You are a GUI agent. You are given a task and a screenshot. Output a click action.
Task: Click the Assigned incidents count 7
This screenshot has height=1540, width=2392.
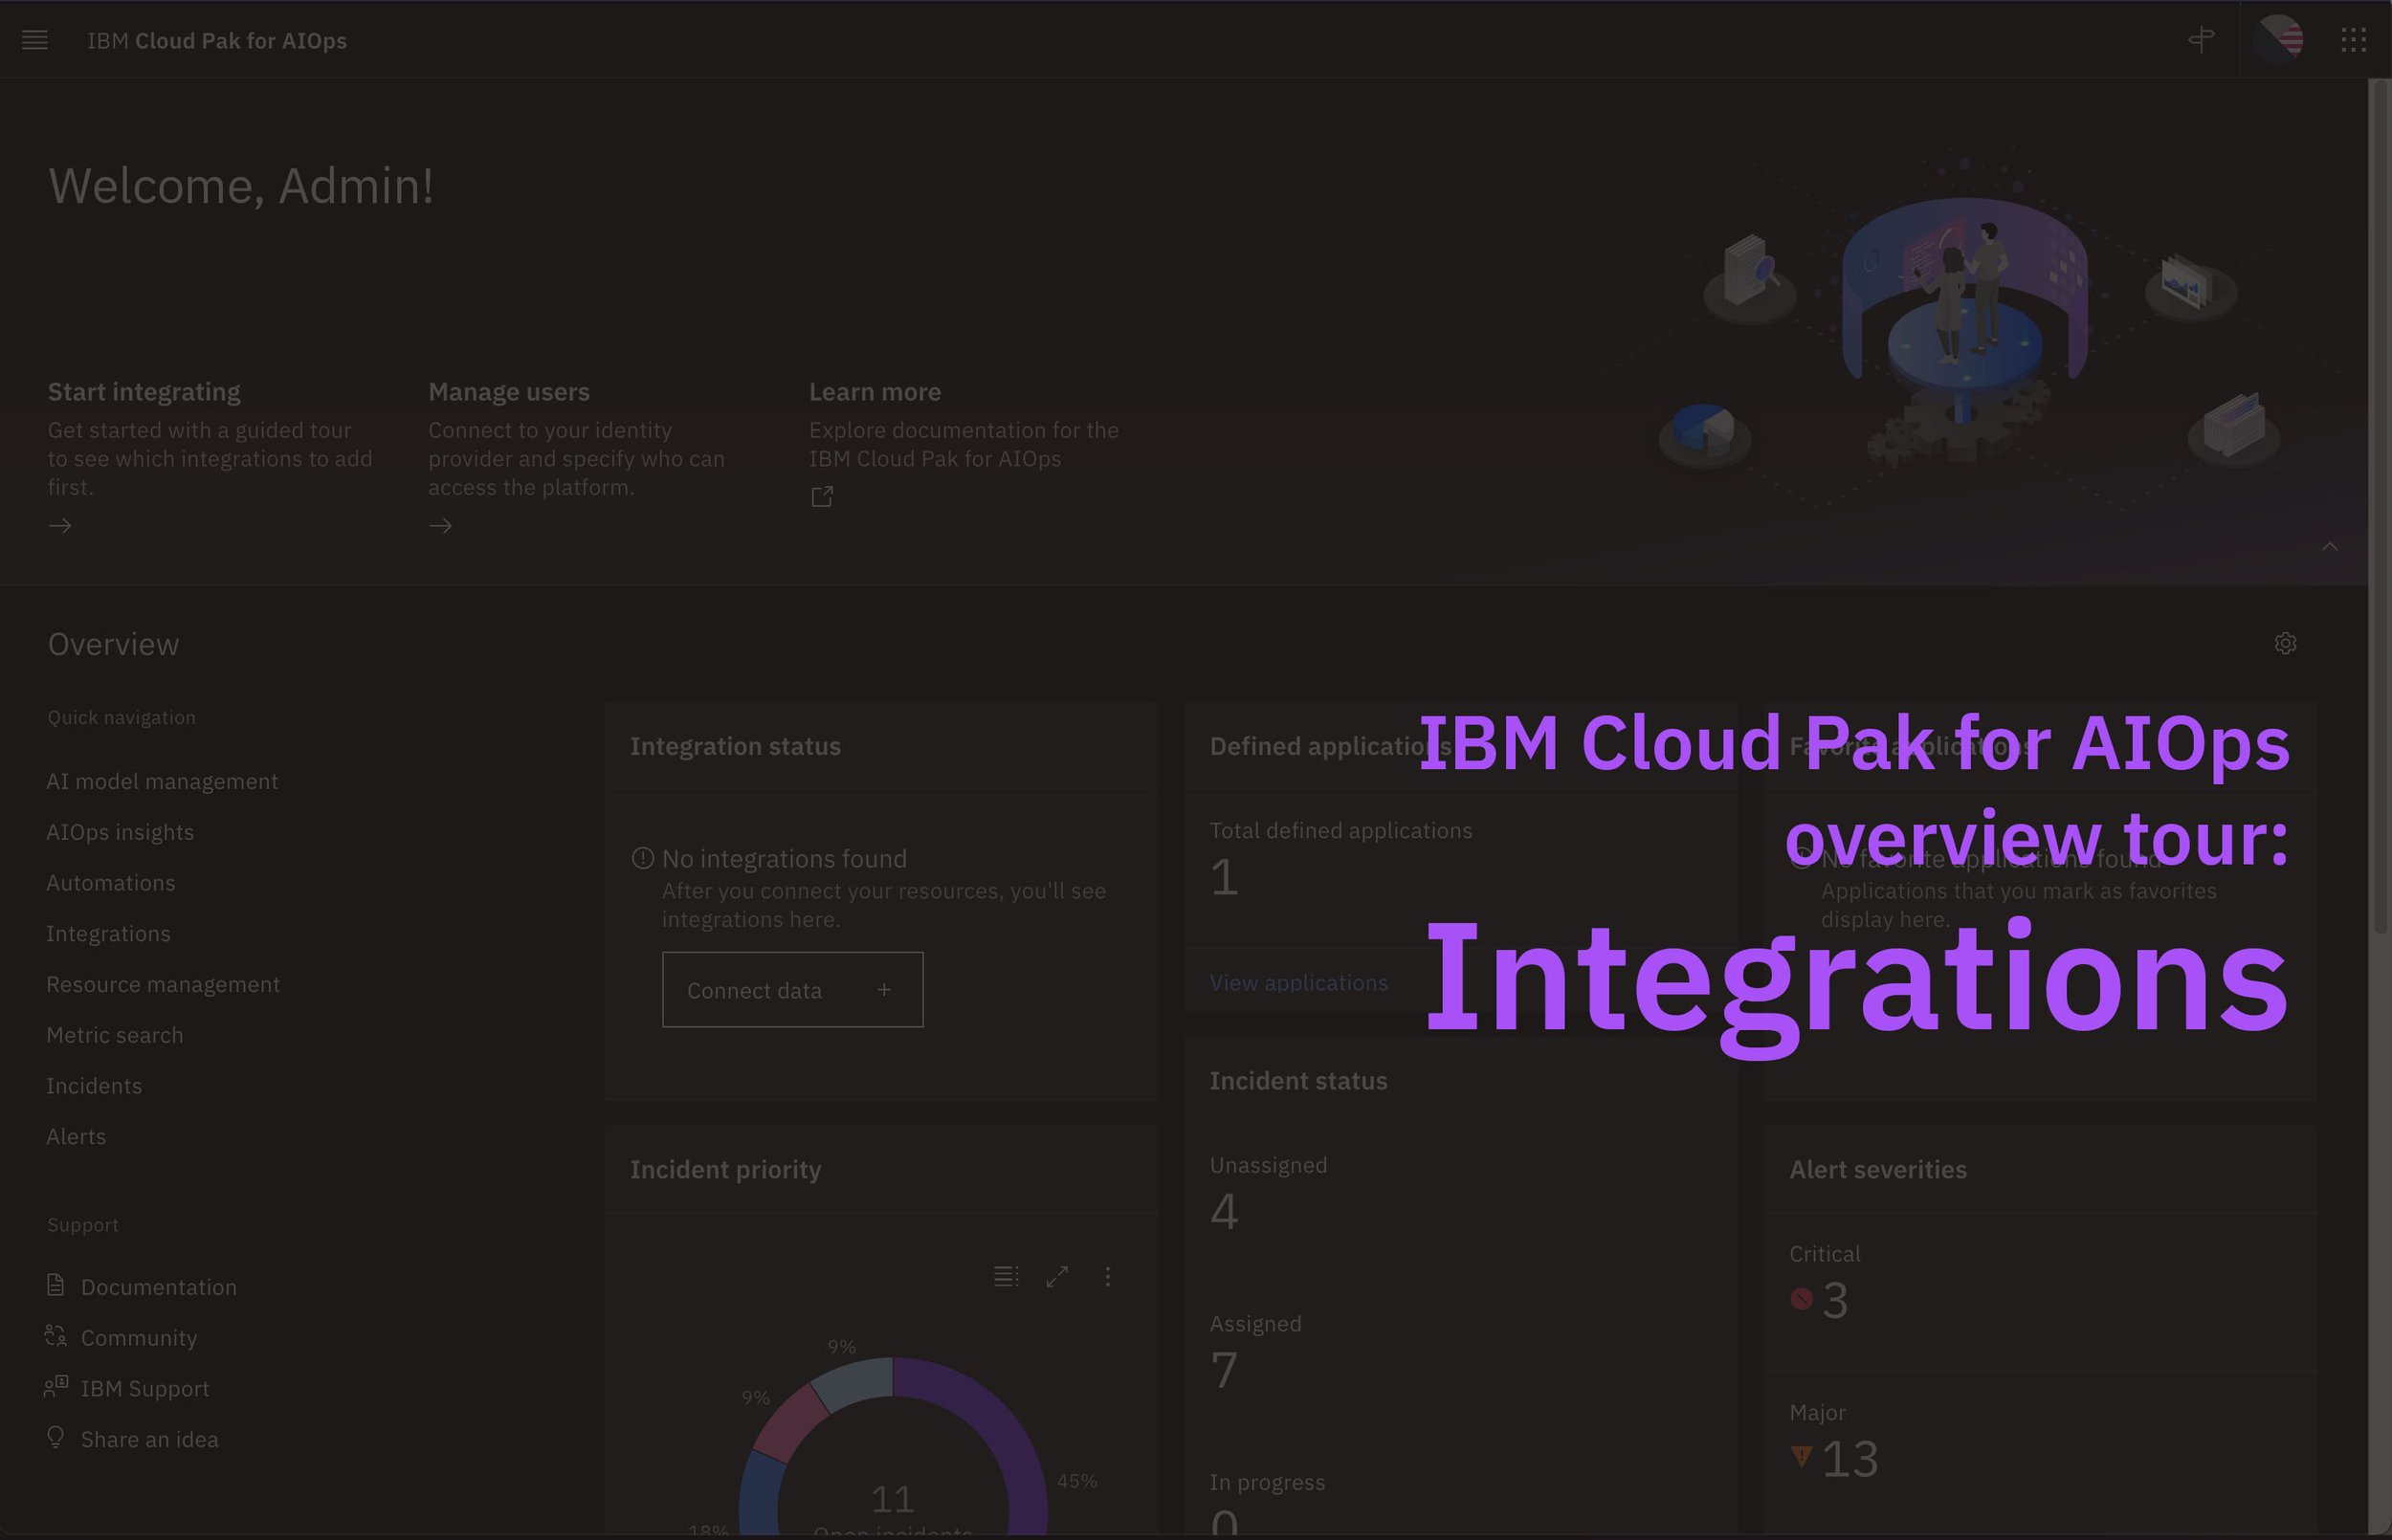(1224, 1370)
